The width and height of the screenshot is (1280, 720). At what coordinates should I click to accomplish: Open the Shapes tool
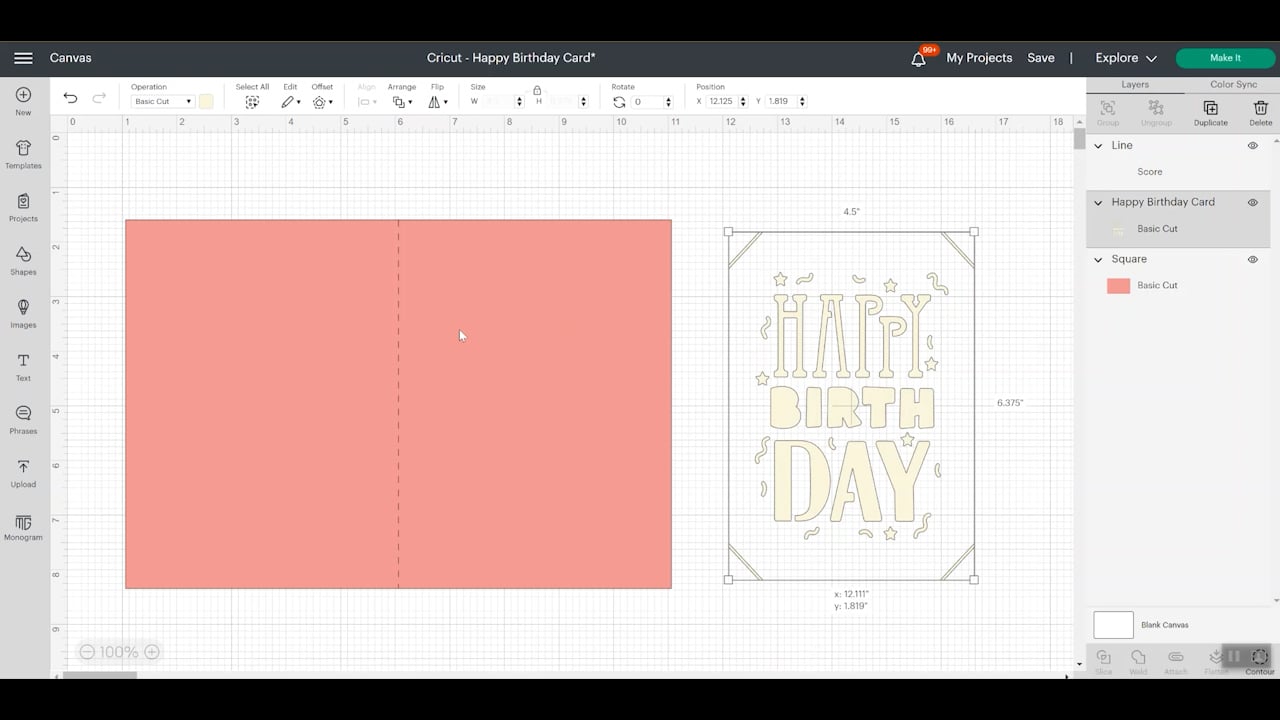[23, 260]
